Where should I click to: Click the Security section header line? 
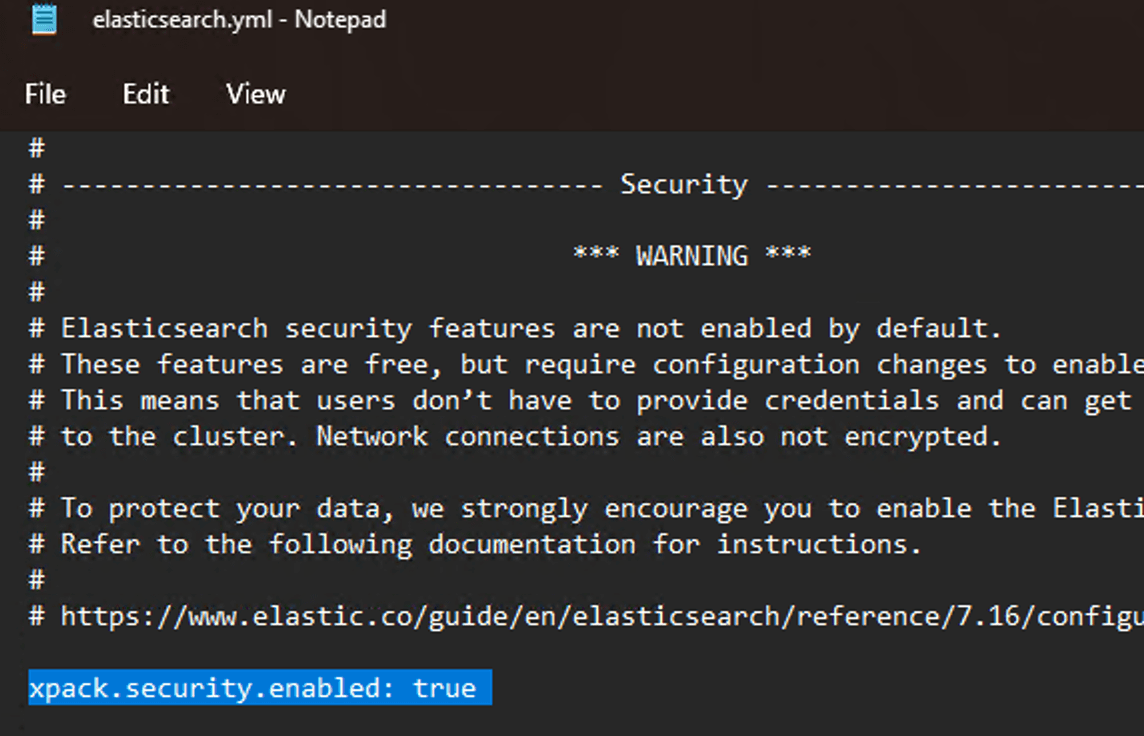[x=683, y=183]
